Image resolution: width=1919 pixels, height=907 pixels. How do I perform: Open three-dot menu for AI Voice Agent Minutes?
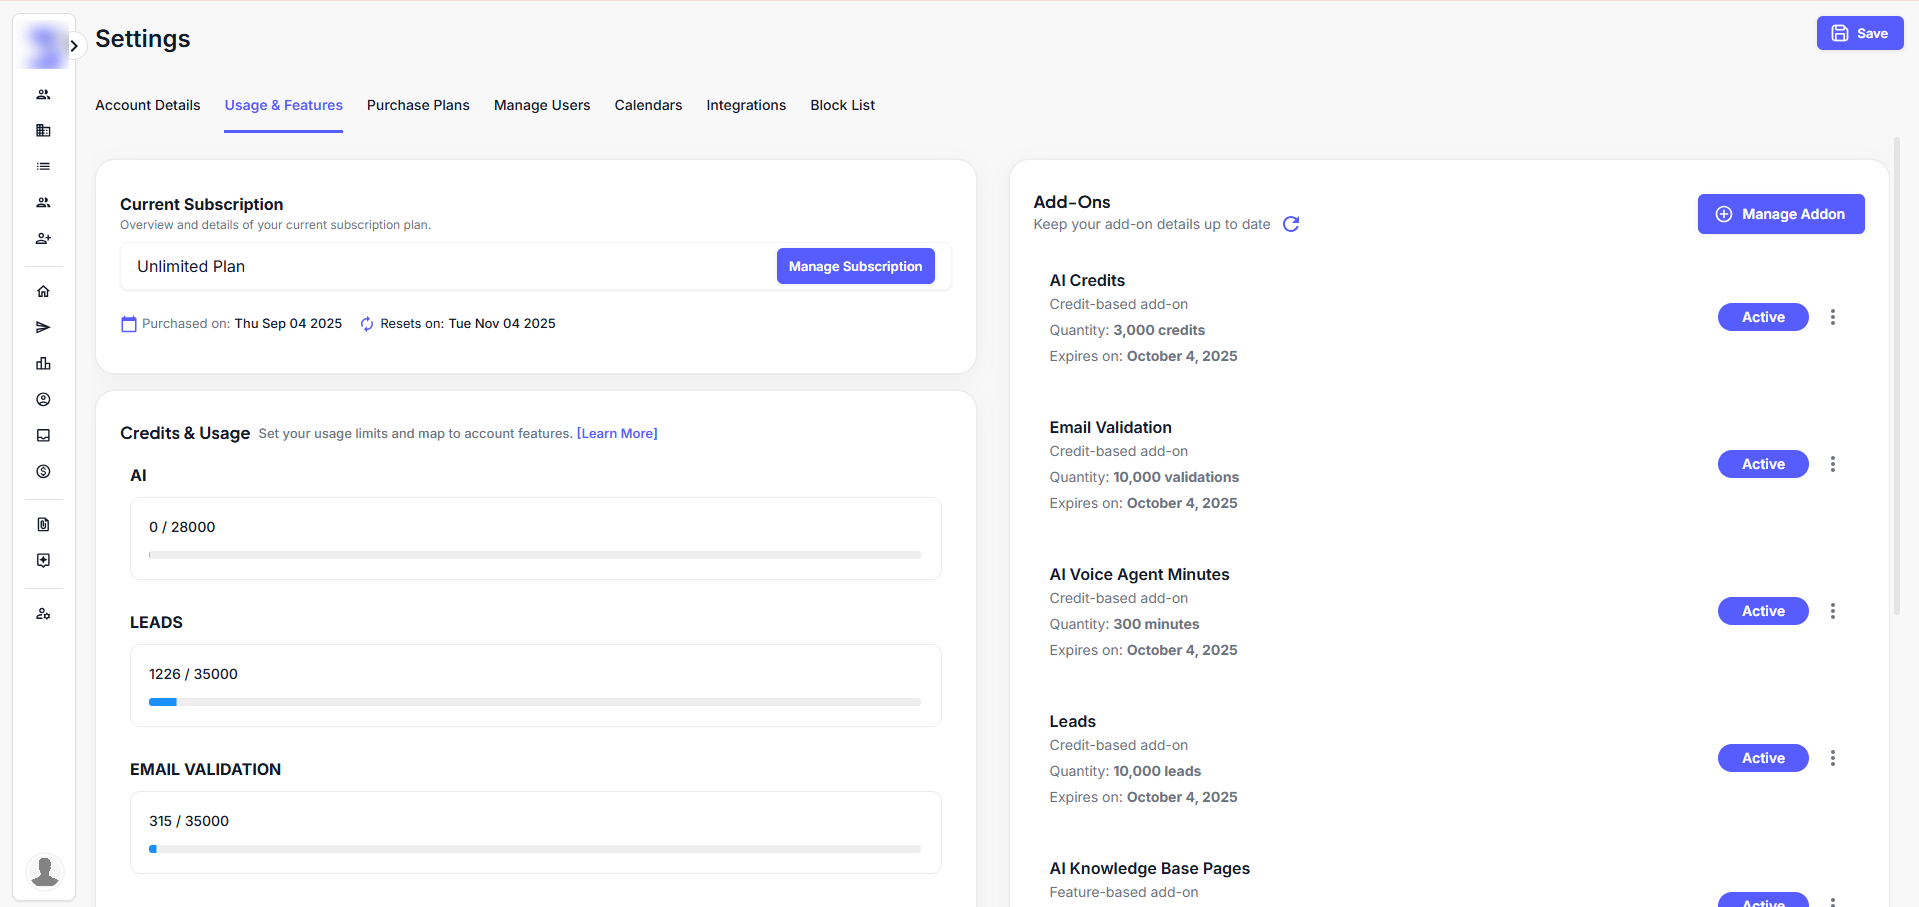[x=1832, y=611]
